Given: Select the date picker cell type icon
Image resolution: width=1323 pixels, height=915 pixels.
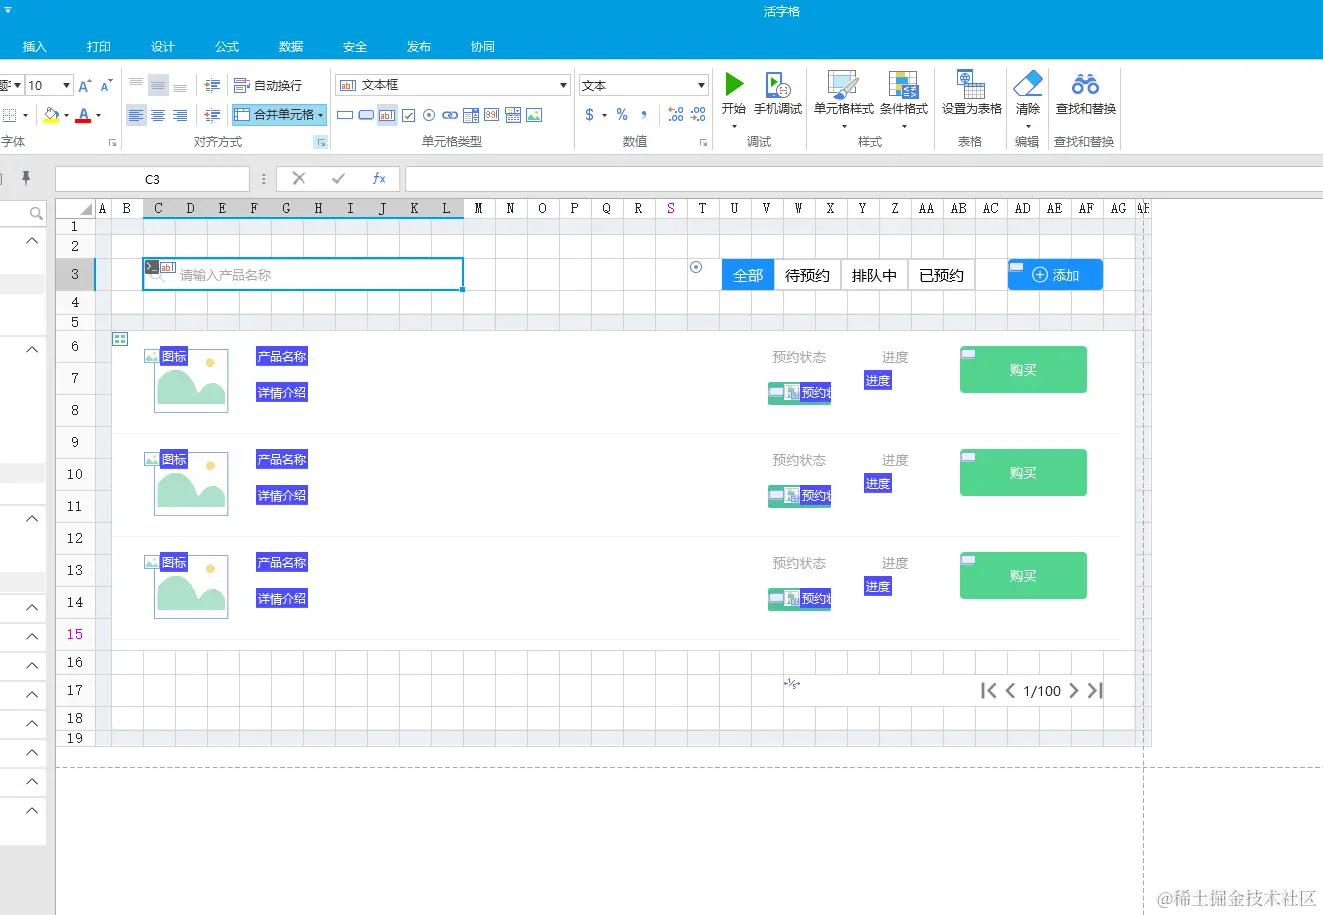Looking at the screenshot, I should point(513,115).
